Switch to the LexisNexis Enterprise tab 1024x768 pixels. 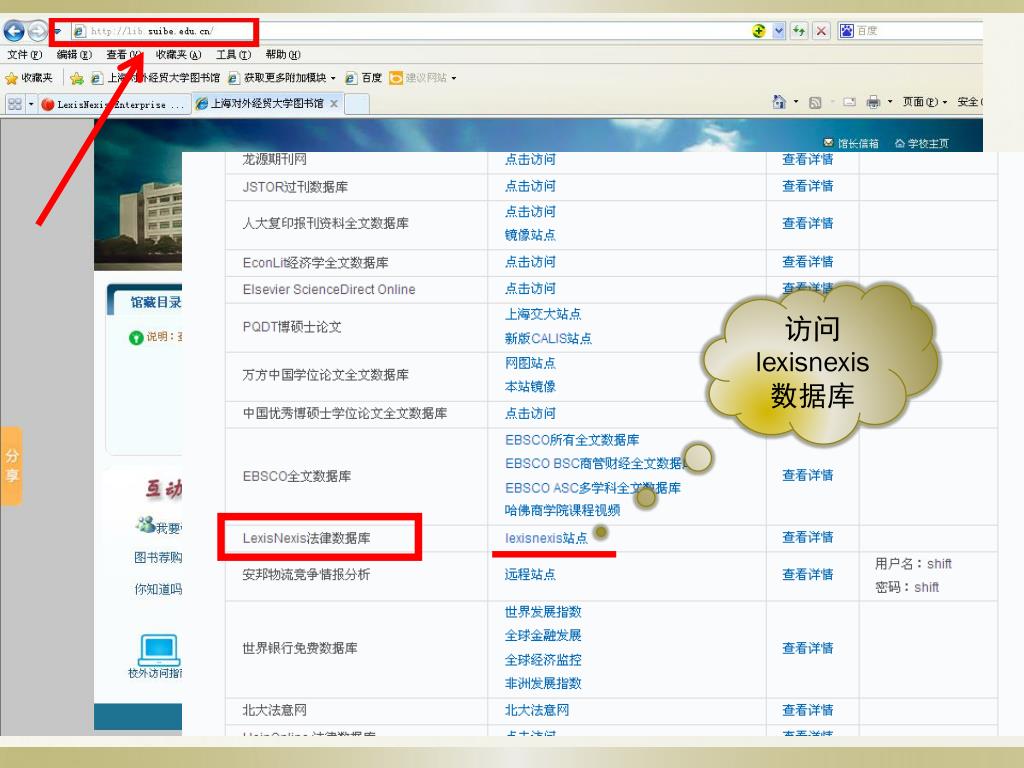click(x=114, y=104)
